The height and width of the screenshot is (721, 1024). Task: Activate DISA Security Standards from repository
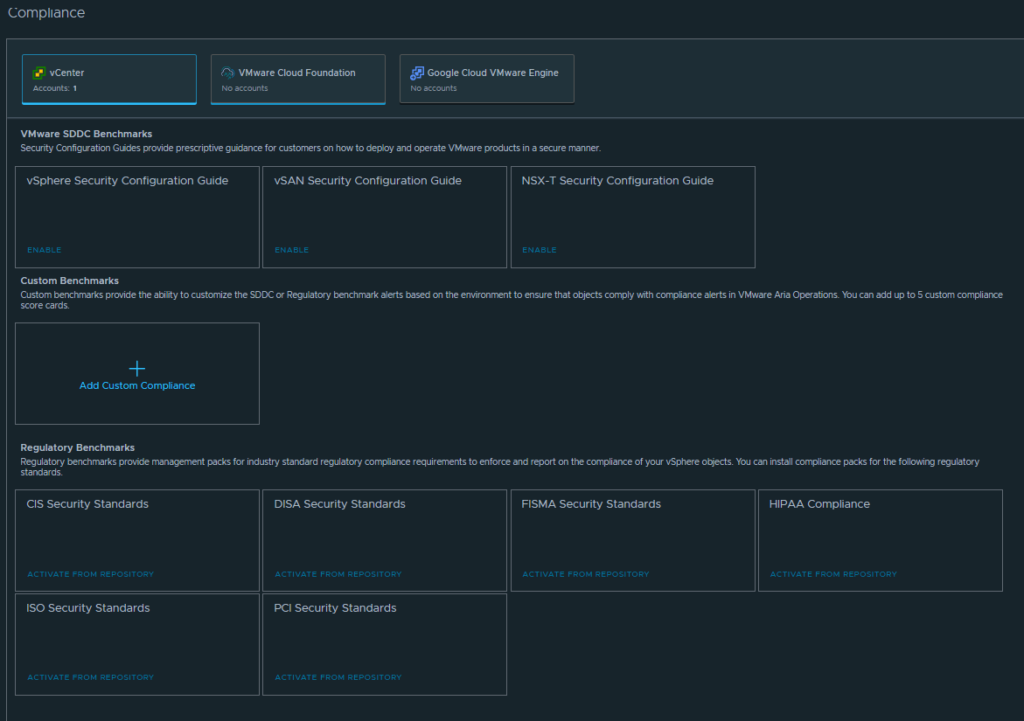click(338, 574)
